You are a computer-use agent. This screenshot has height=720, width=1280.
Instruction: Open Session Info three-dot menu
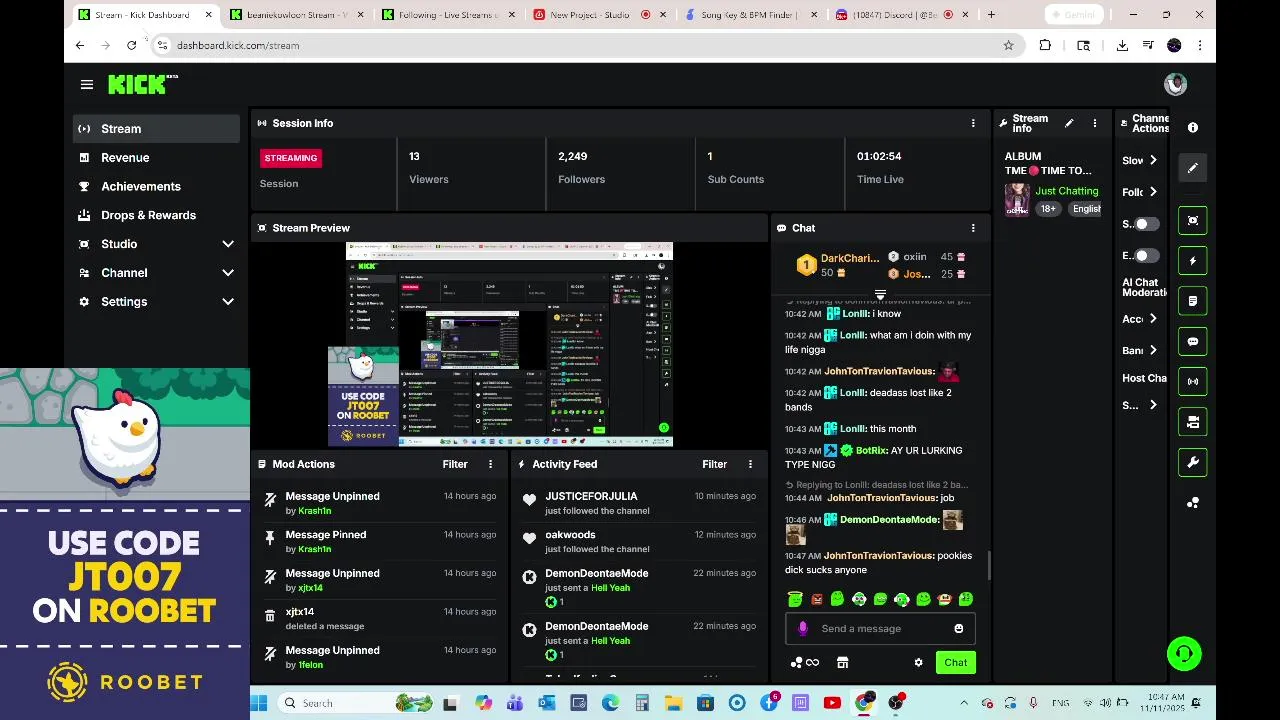[x=973, y=123]
